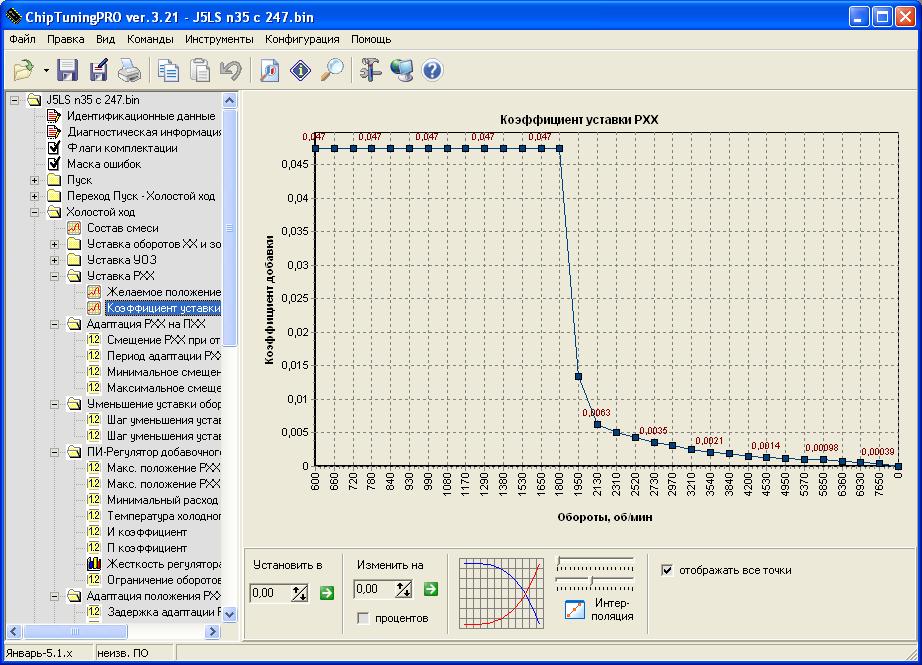922x665 pixels.
Task: Open a firmware file with toolbar icon
Action: tap(23, 70)
